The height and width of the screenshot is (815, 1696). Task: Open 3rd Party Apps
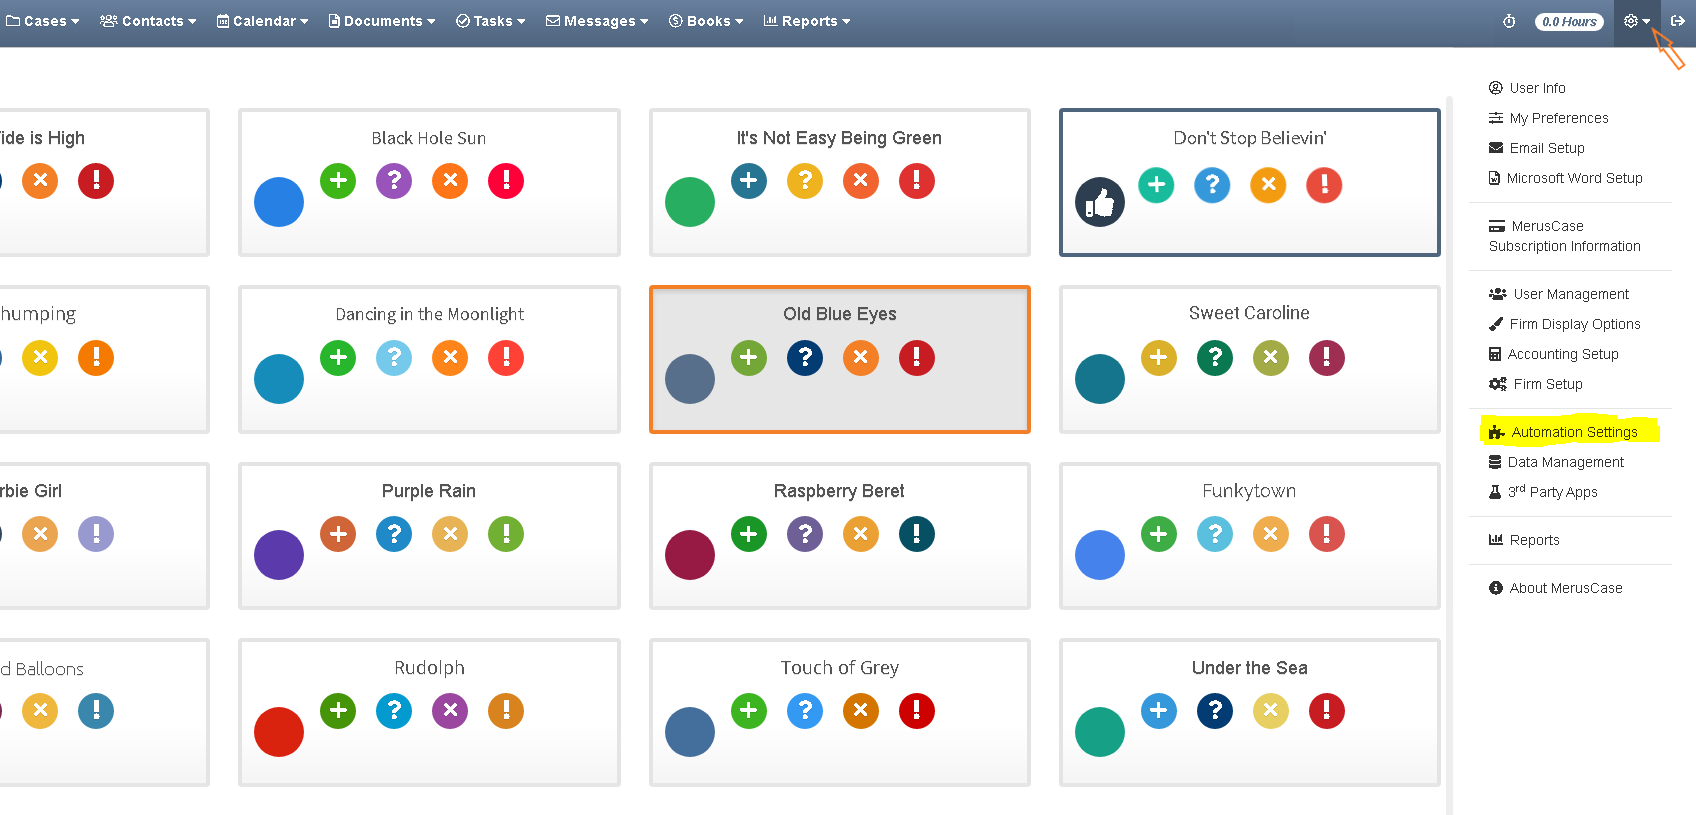point(1543,492)
